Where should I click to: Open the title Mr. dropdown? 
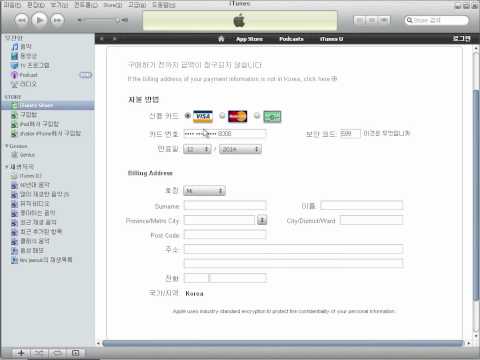coord(204,191)
